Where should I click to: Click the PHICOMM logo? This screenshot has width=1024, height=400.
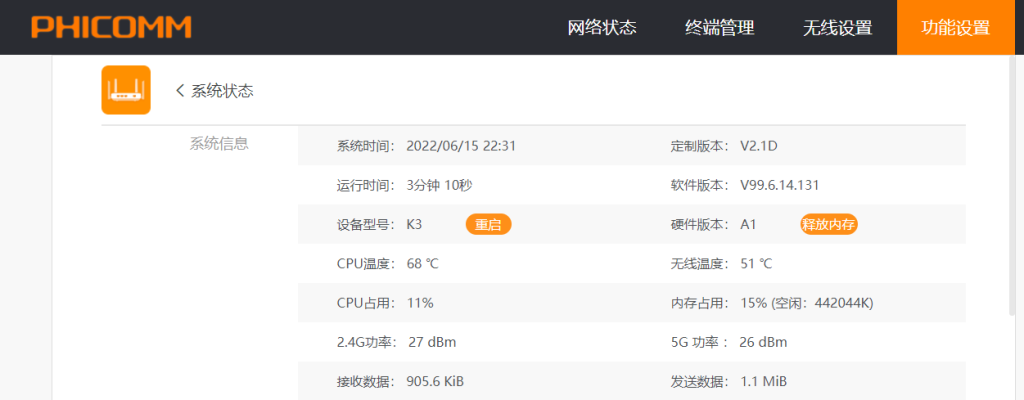tap(111, 27)
